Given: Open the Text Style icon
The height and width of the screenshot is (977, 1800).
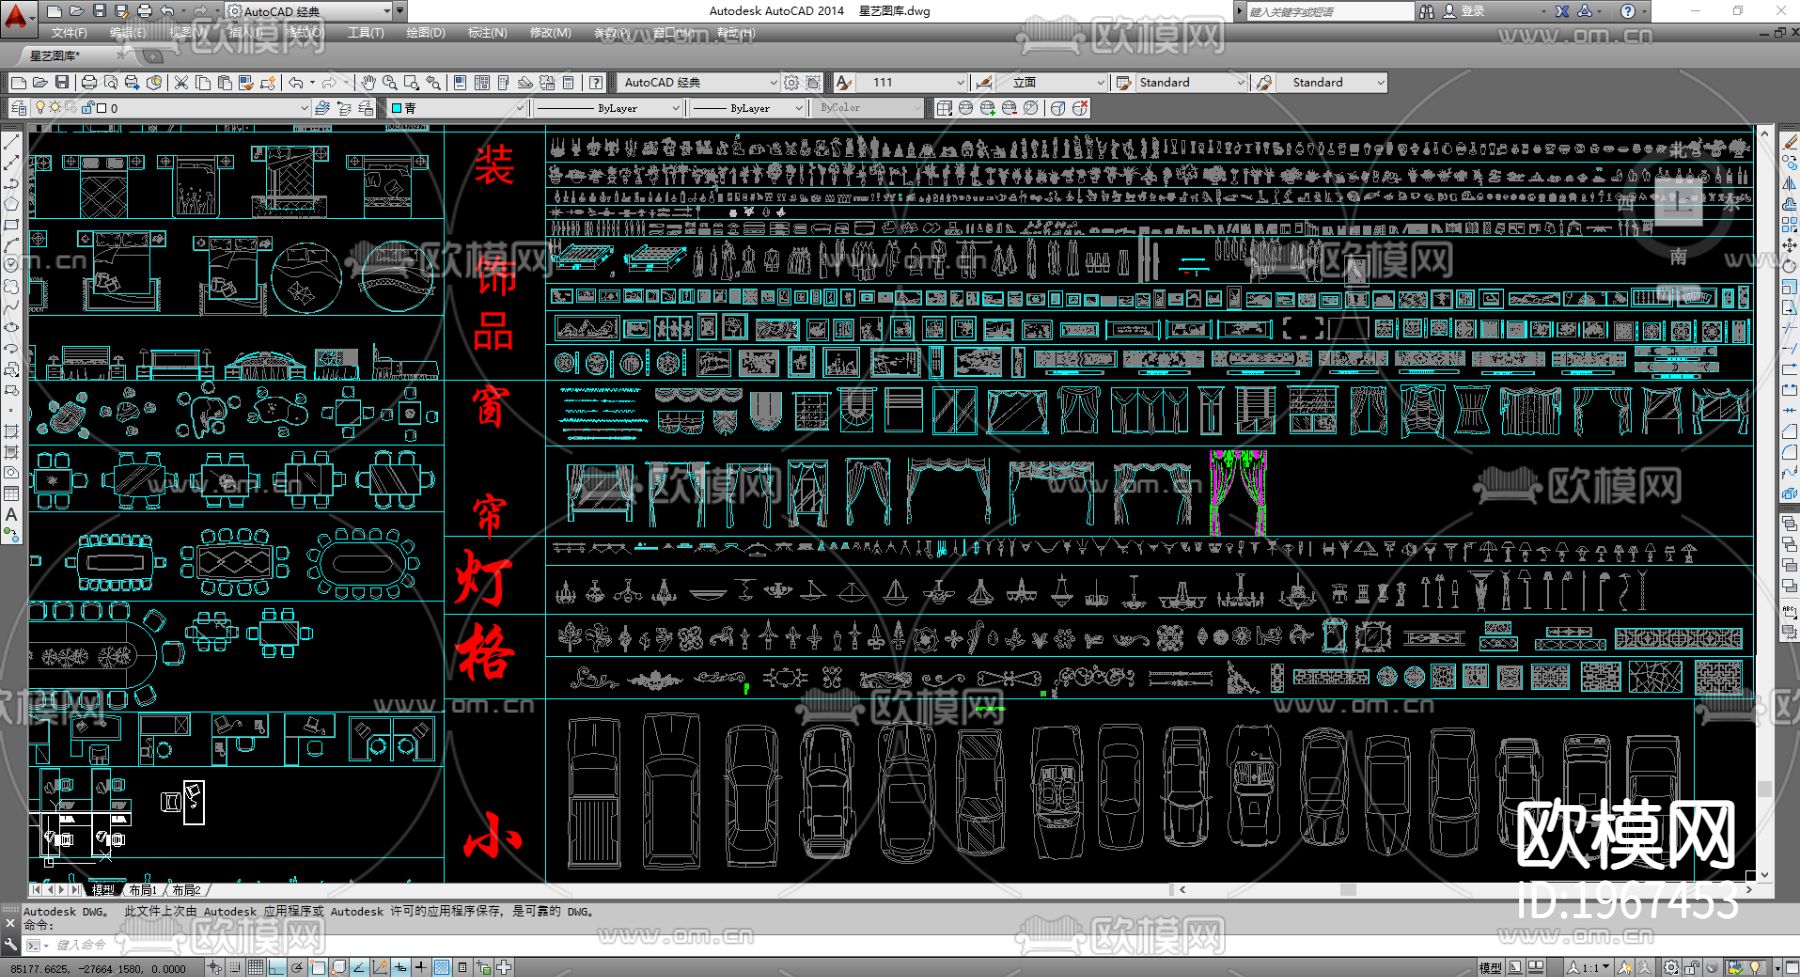Looking at the screenshot, I should (x=844, y=82).
